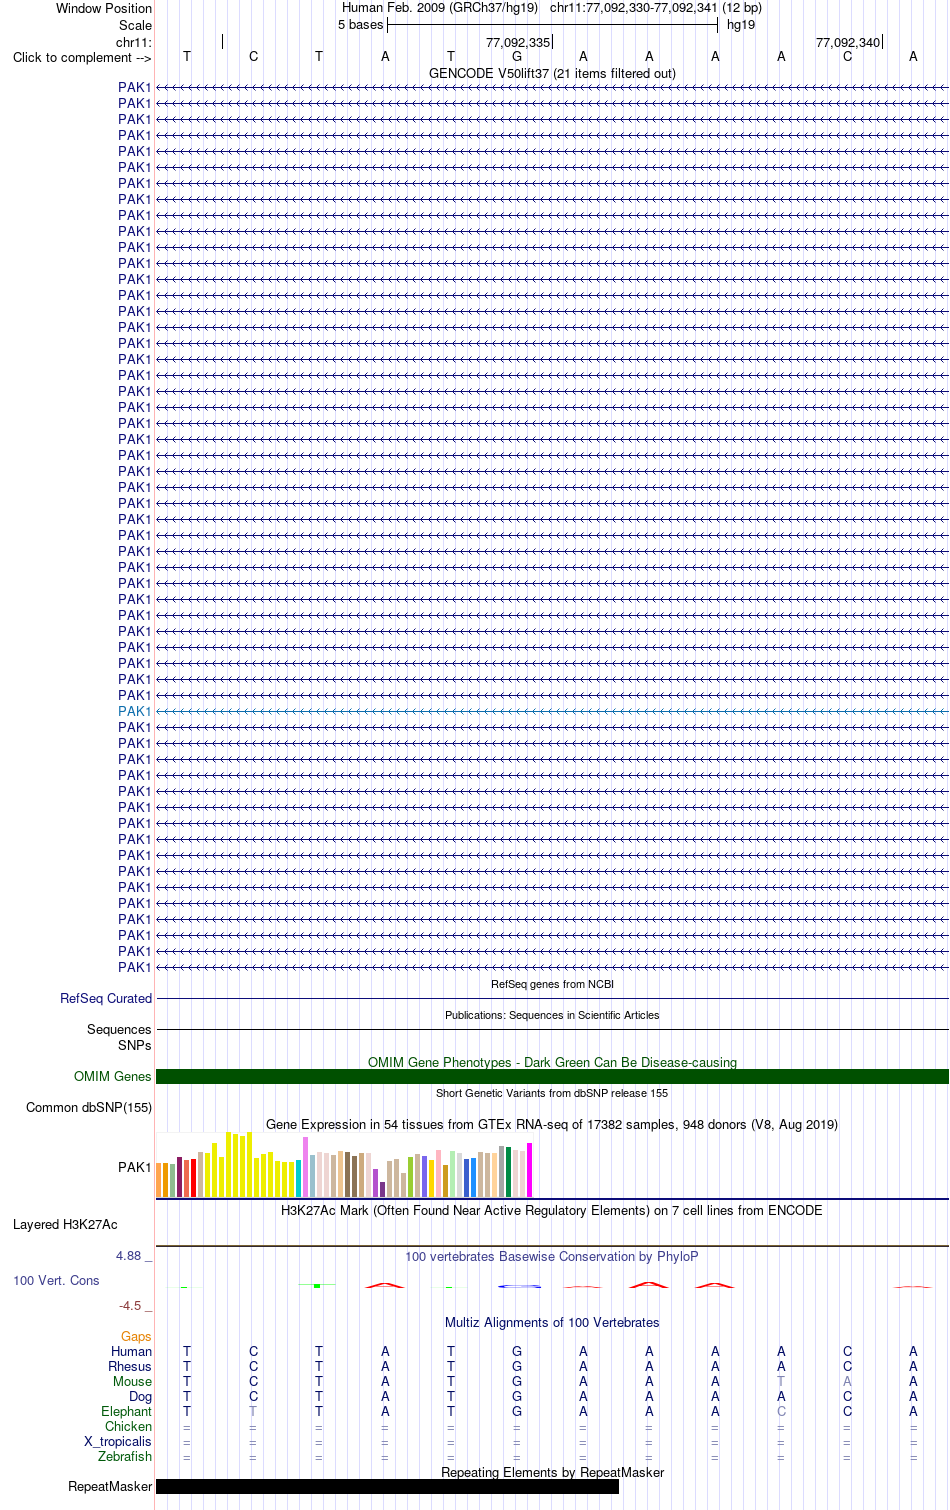
Task: Click the 'H3K27Ac Mark' track title
Action: (x=552, y=1210)
